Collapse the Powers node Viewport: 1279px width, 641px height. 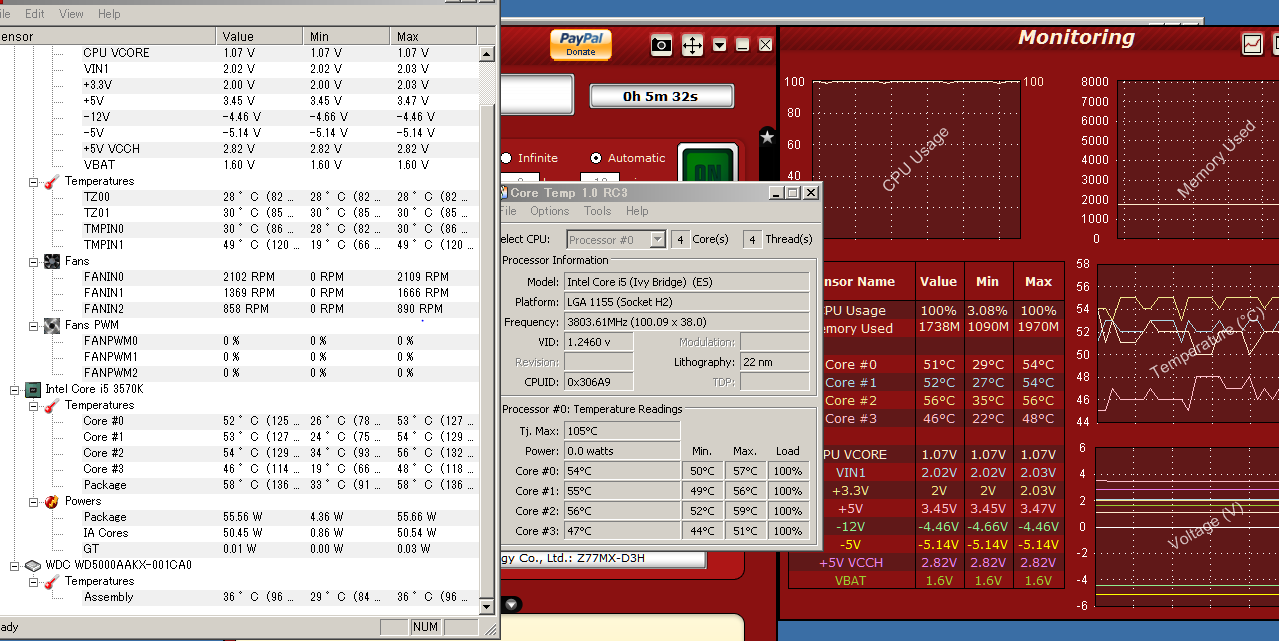tap(33, 501)
